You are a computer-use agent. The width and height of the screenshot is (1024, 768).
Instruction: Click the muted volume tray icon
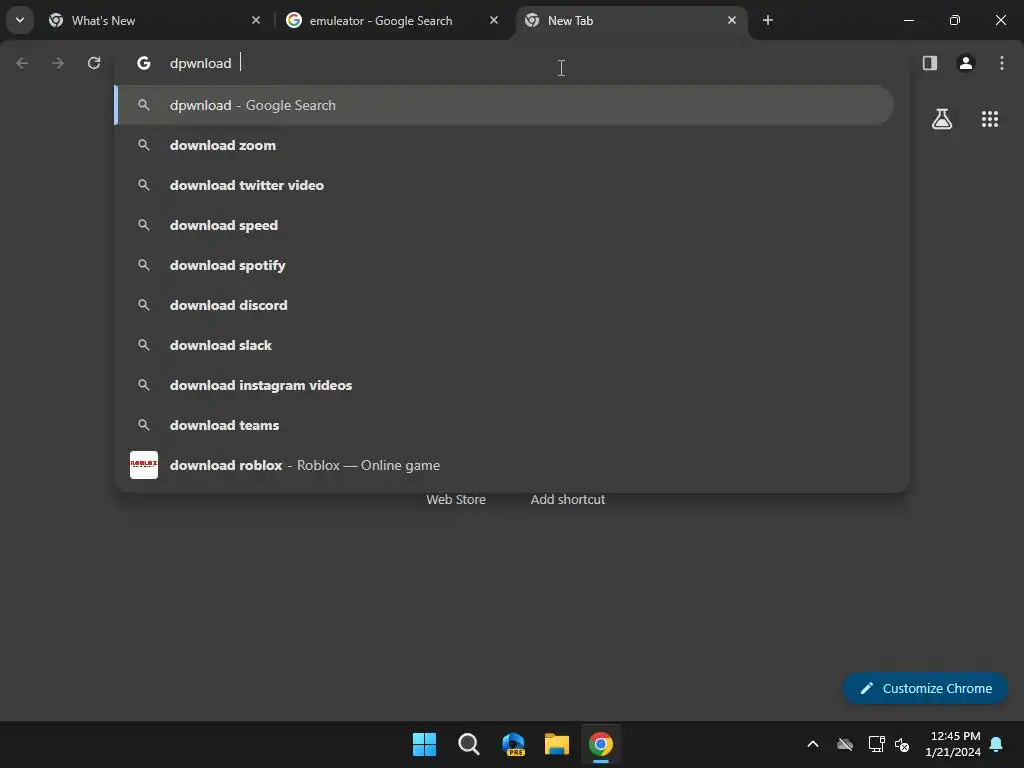[x=902, y=744]
